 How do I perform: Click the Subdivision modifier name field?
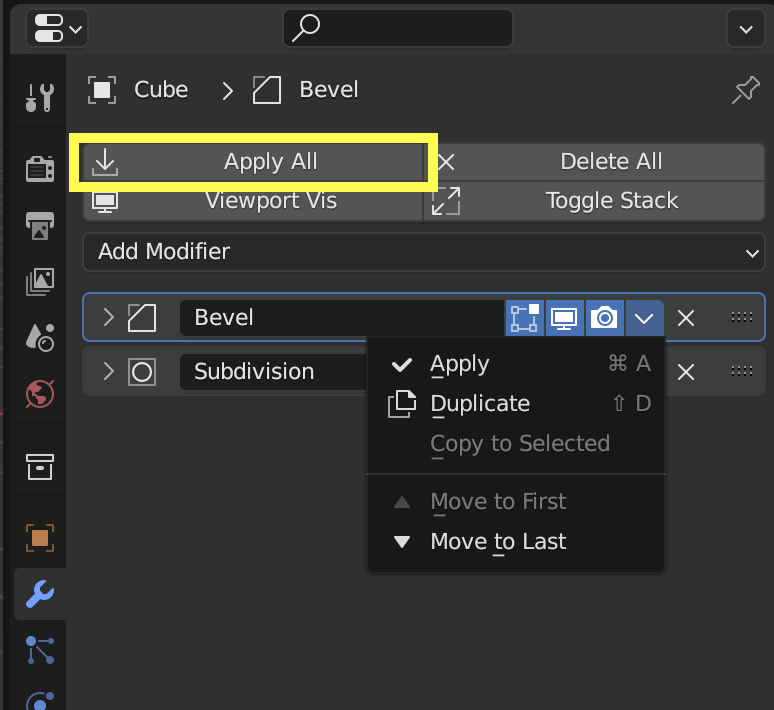click(x=273, y=371)
